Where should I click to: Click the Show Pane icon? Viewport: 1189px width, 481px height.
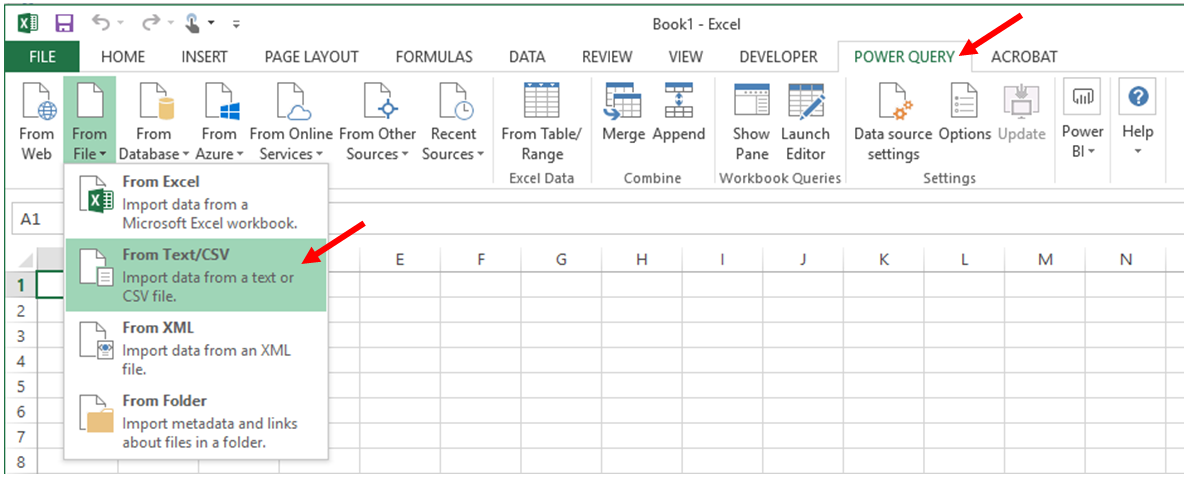tap(751, 121)
